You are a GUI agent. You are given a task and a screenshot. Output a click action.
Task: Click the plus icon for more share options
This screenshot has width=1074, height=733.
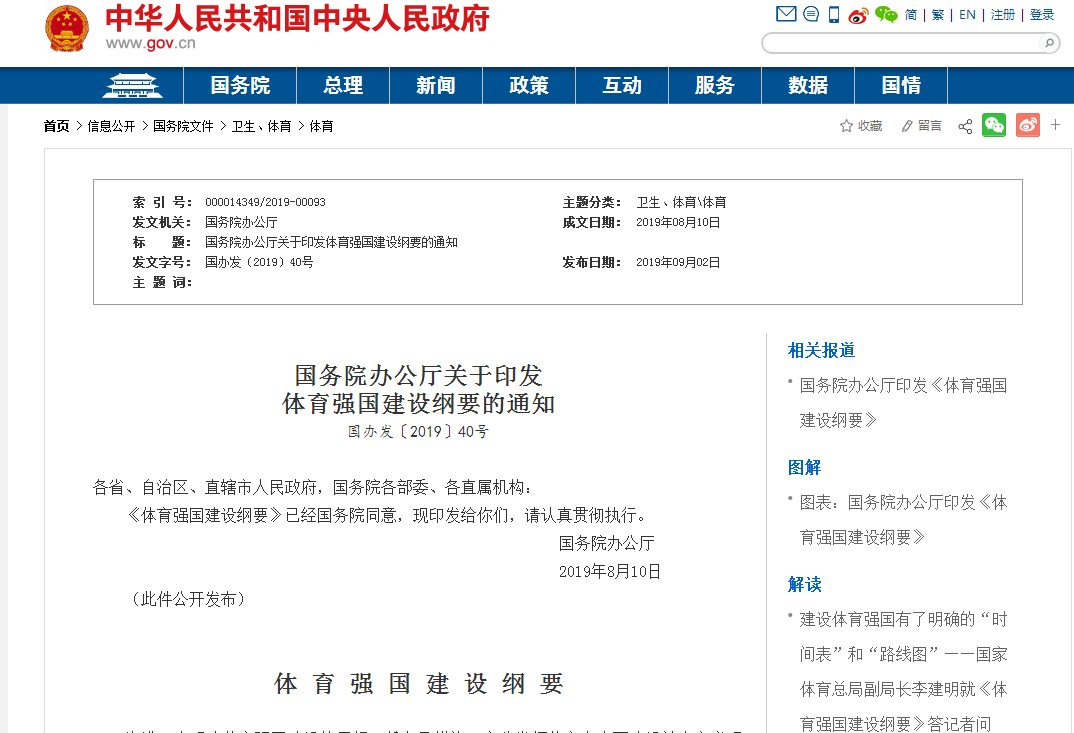[x=1055, y=125]
